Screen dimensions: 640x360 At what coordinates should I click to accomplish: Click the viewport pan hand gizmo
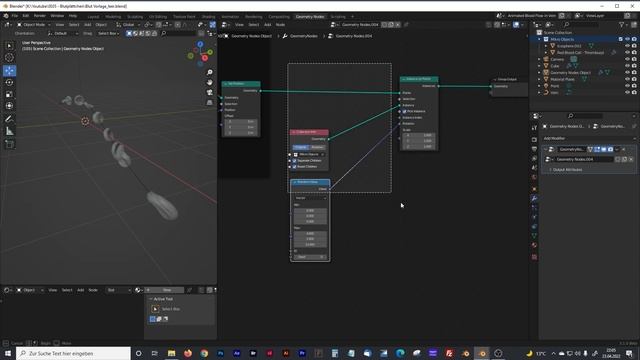tap(209, 82)
